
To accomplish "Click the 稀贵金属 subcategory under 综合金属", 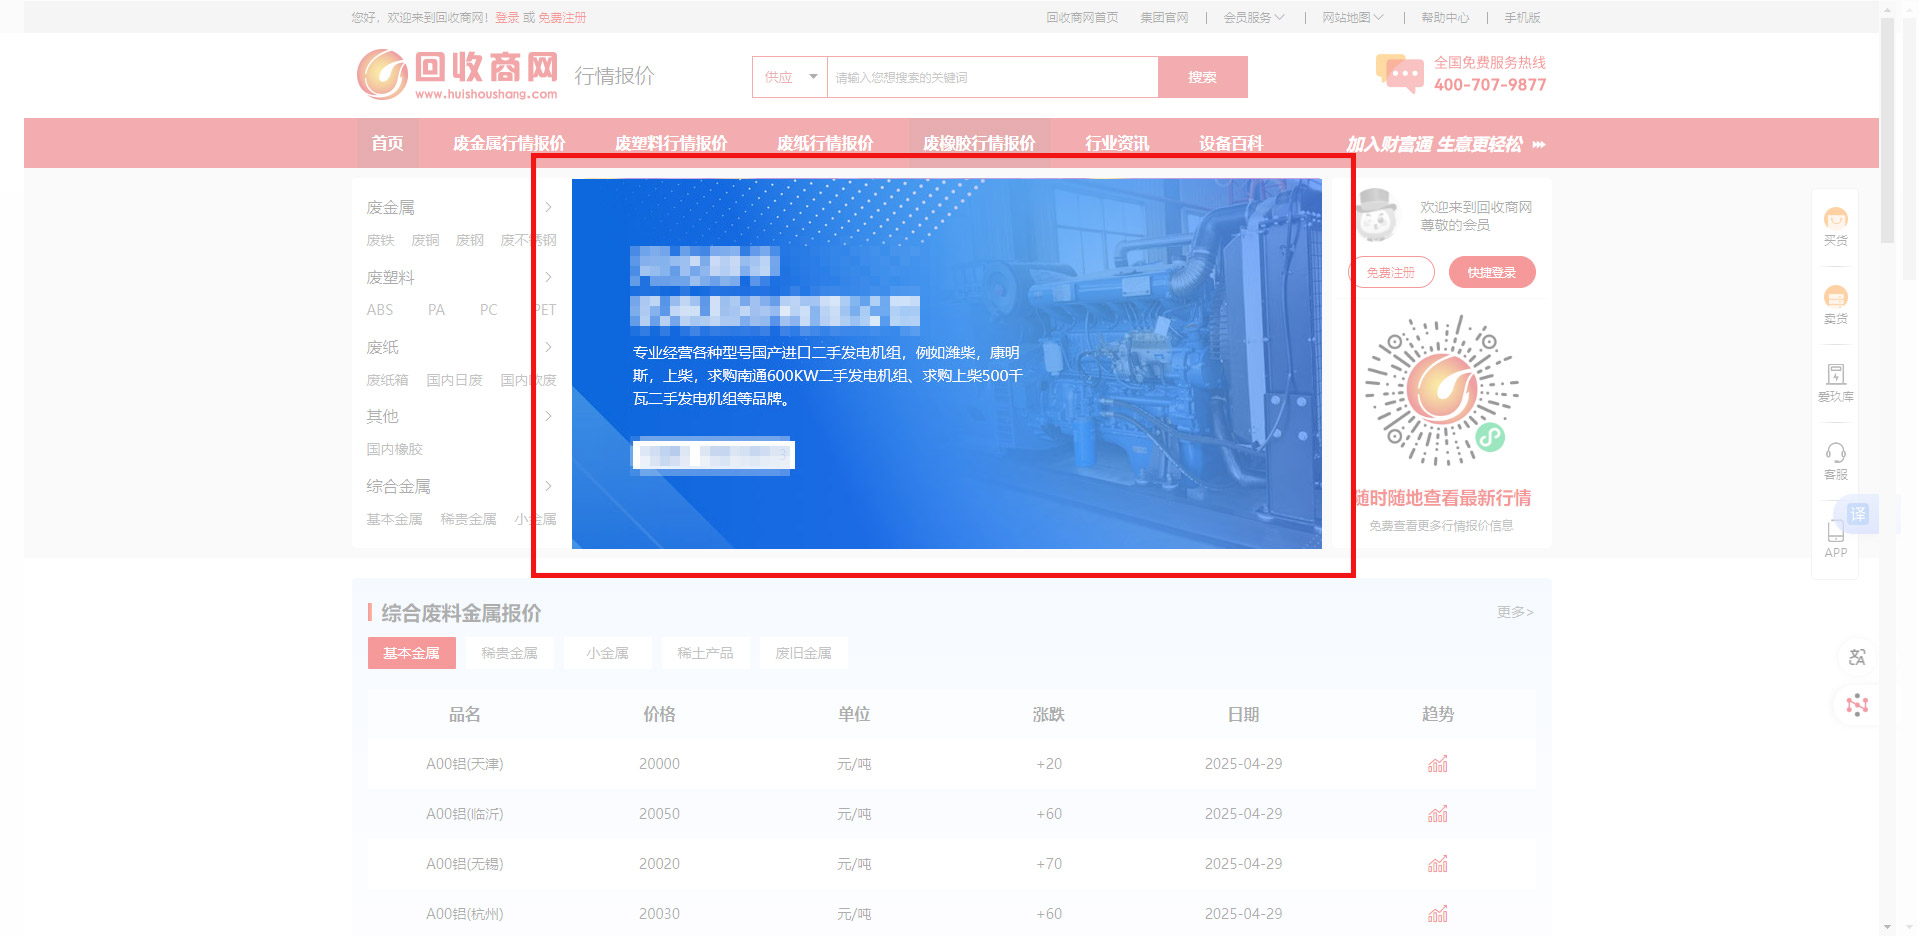I will point(468,519).
